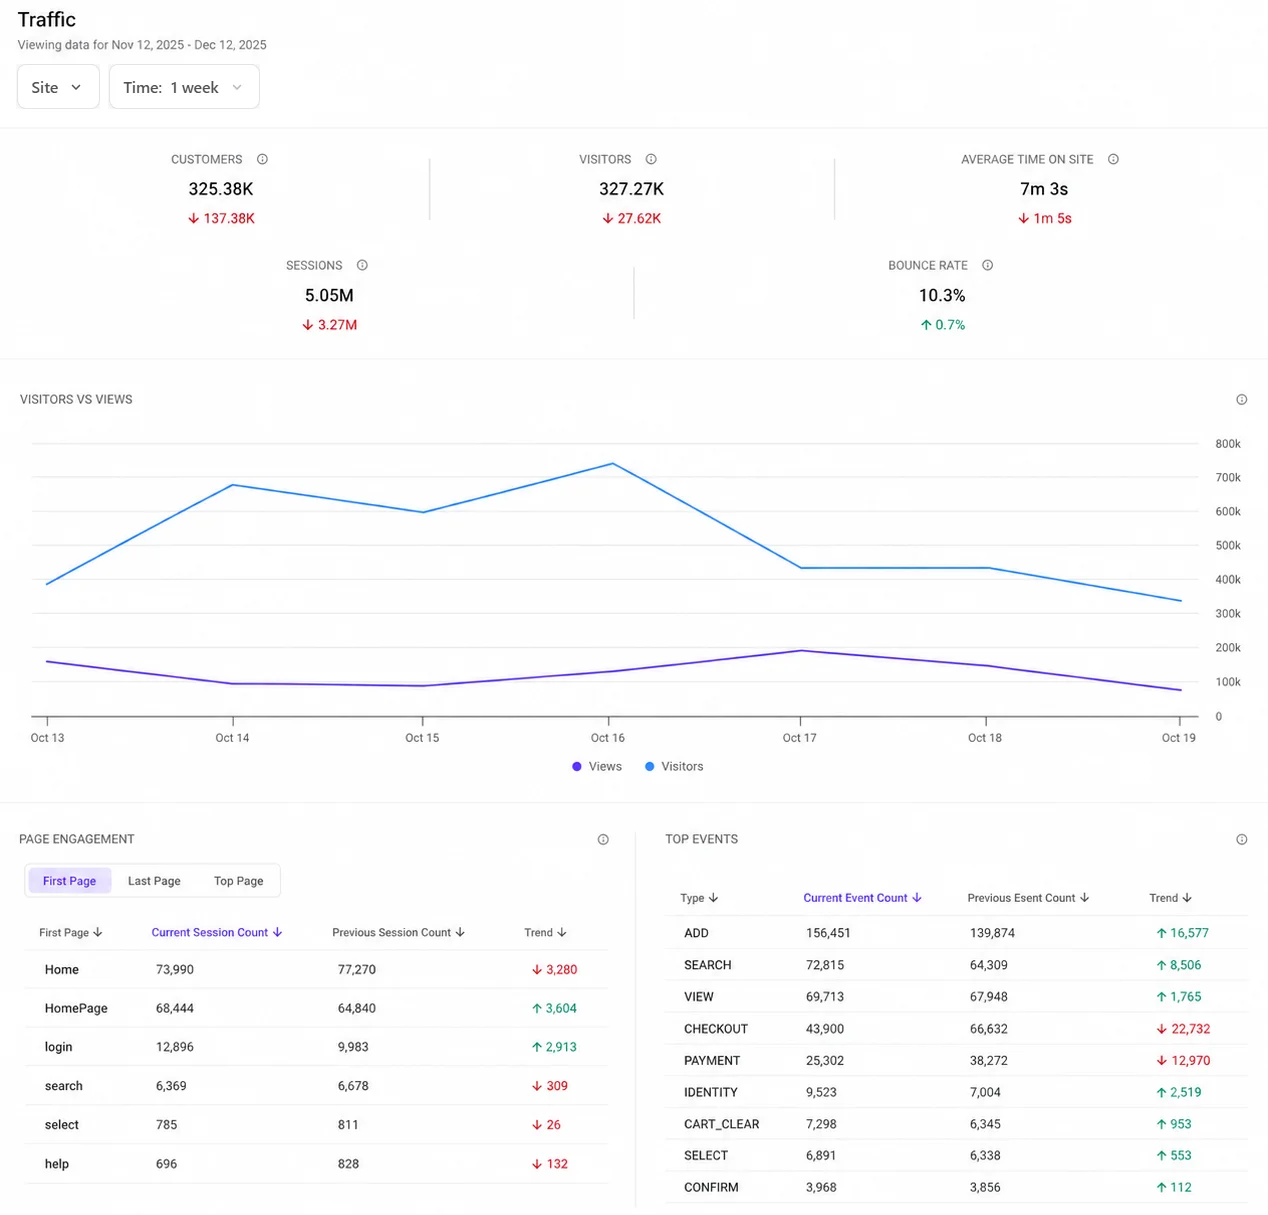Screen dimensions: 1268x1215
Task: Toggle the Visitors legend series
Action: (674, 766)
